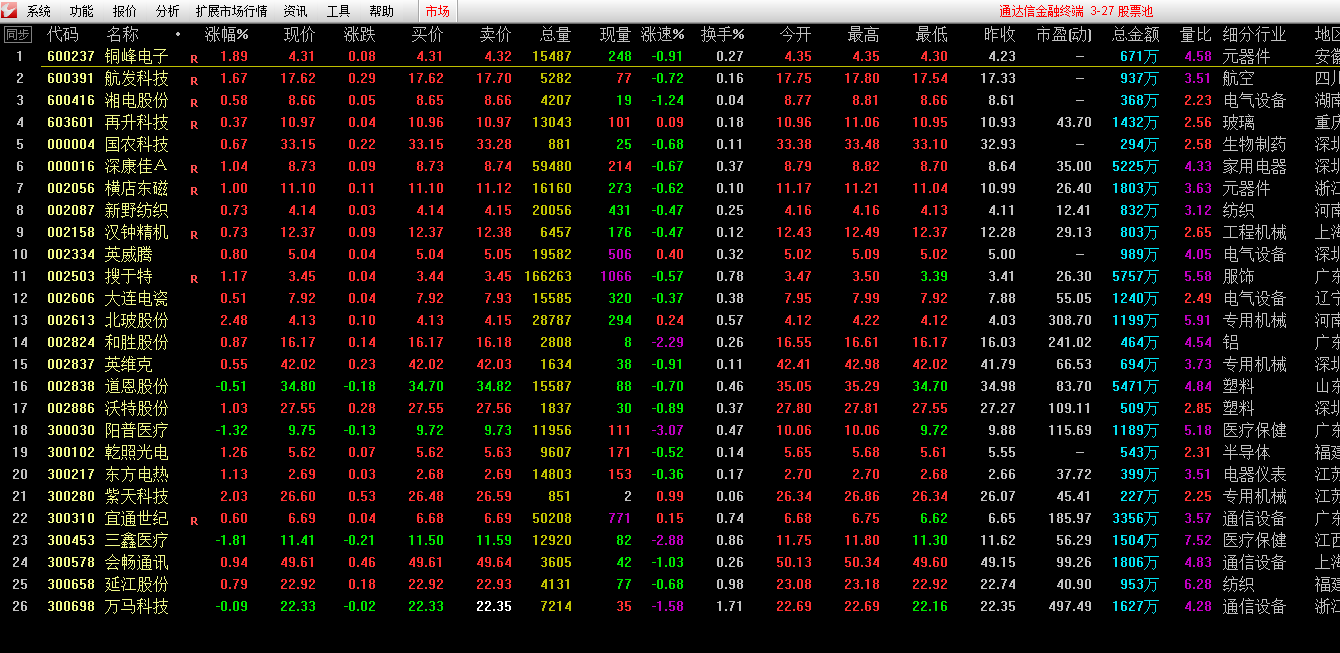Sort by the 最低 column header
Screen dimensions: 1340x653
(x=932, y=34)
